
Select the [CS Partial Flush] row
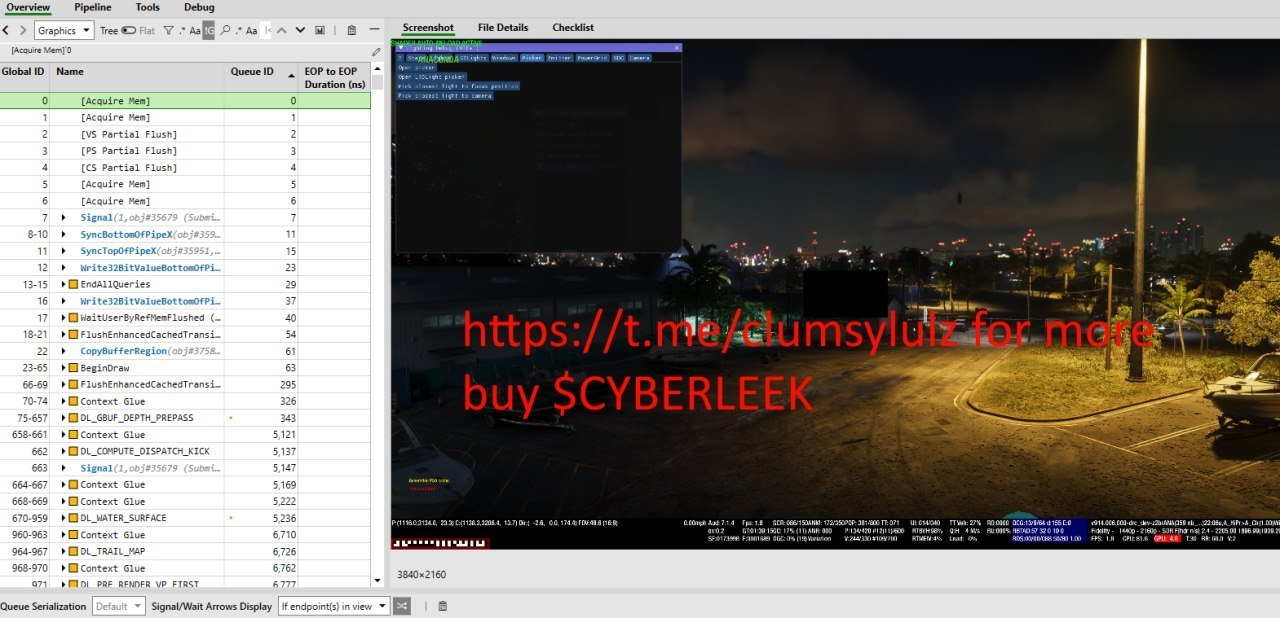[x=185, y=168]
